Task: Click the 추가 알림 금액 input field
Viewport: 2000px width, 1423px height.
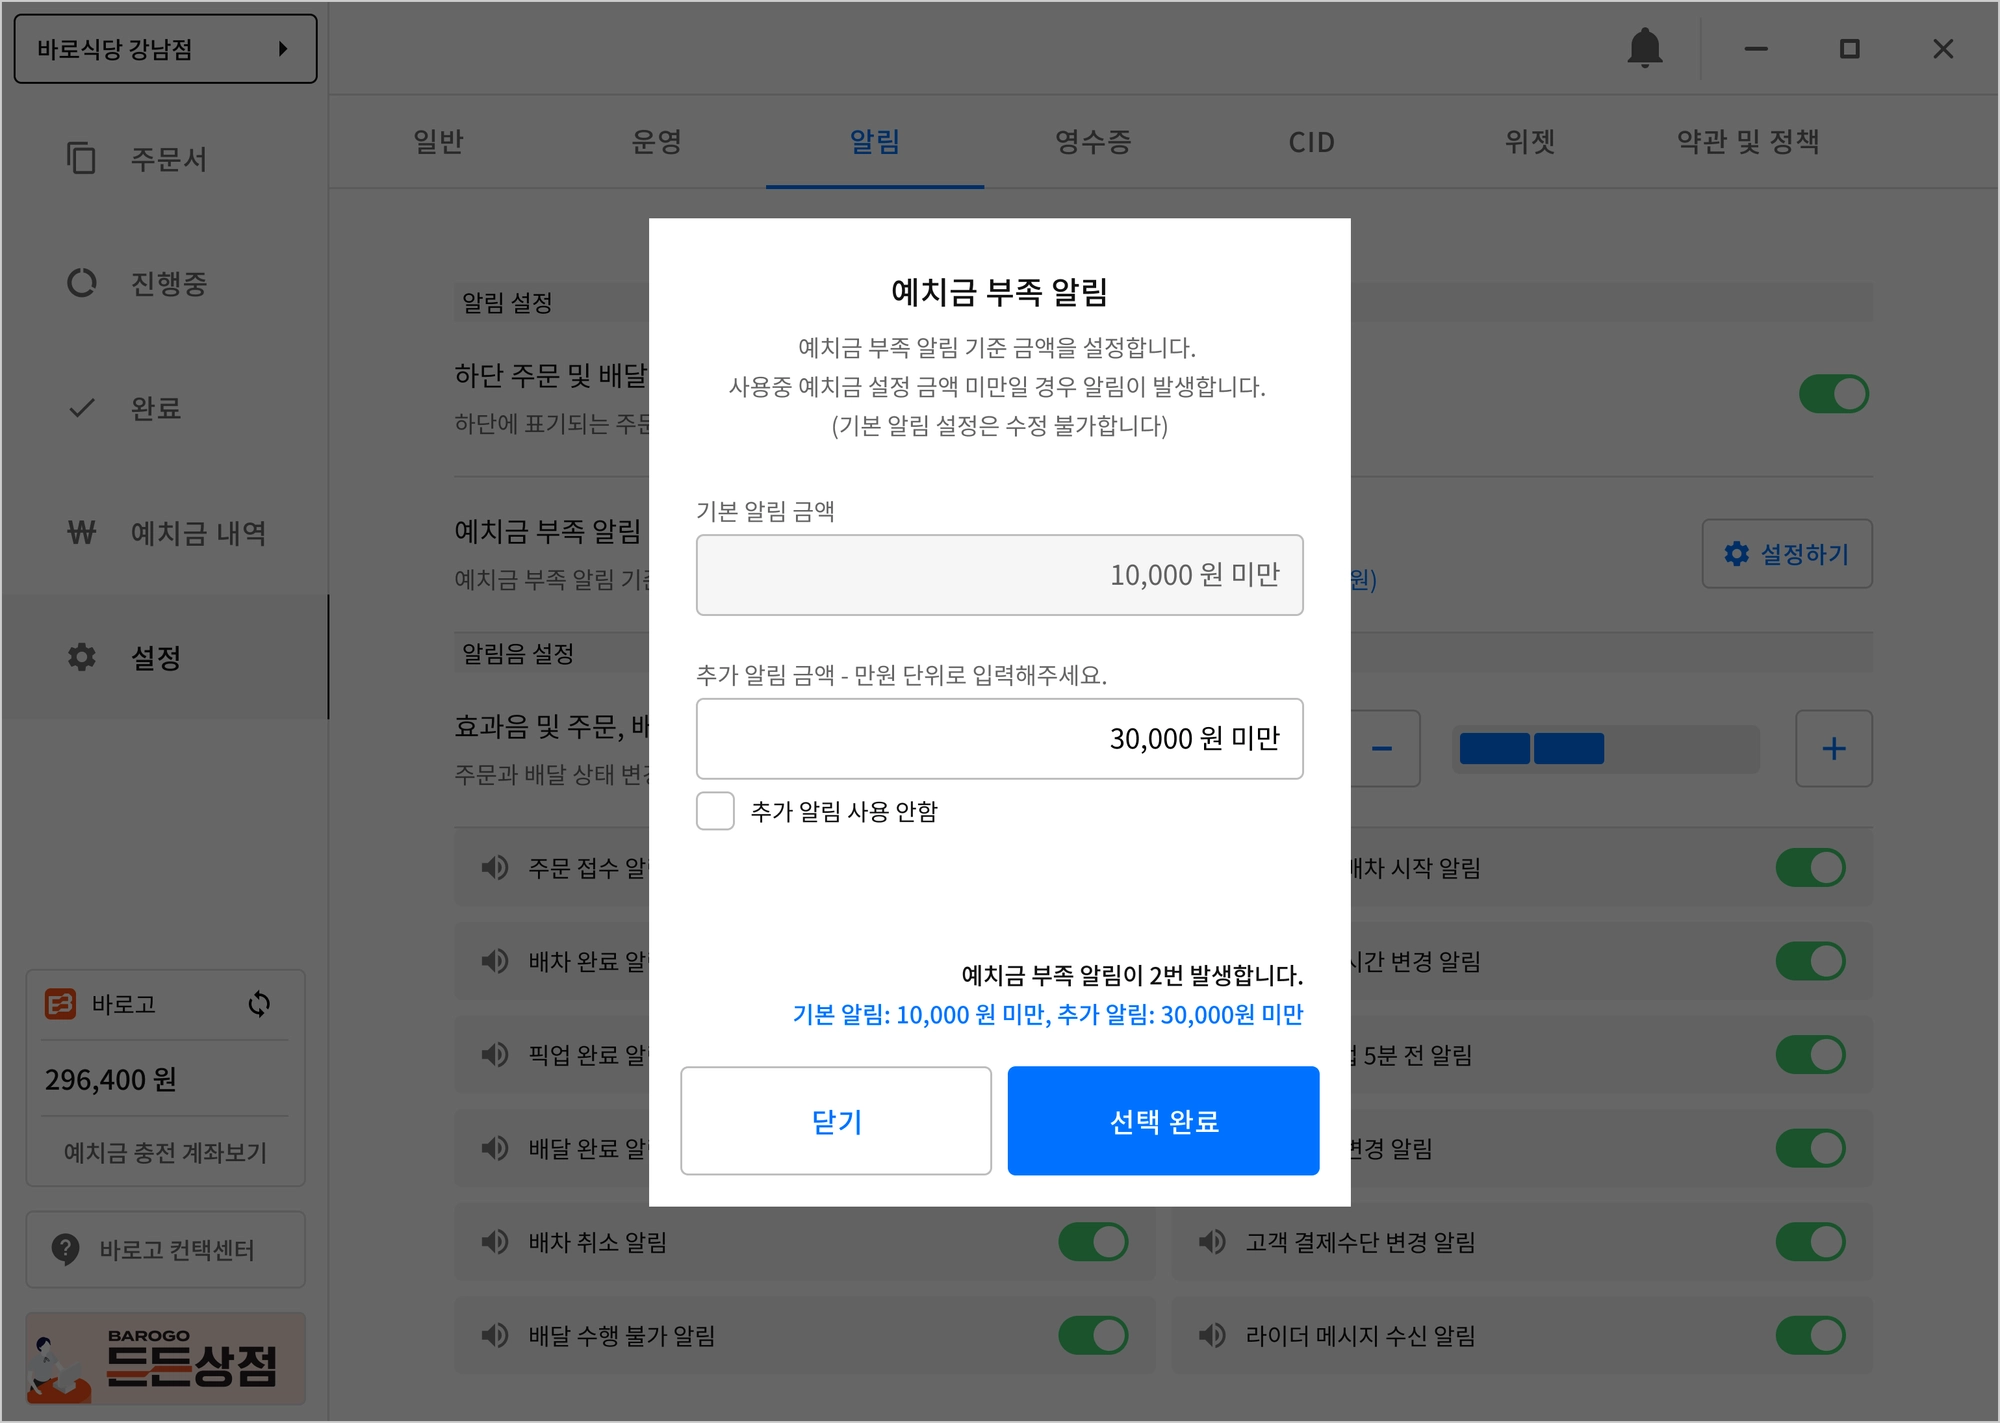Action: [999, 738]
